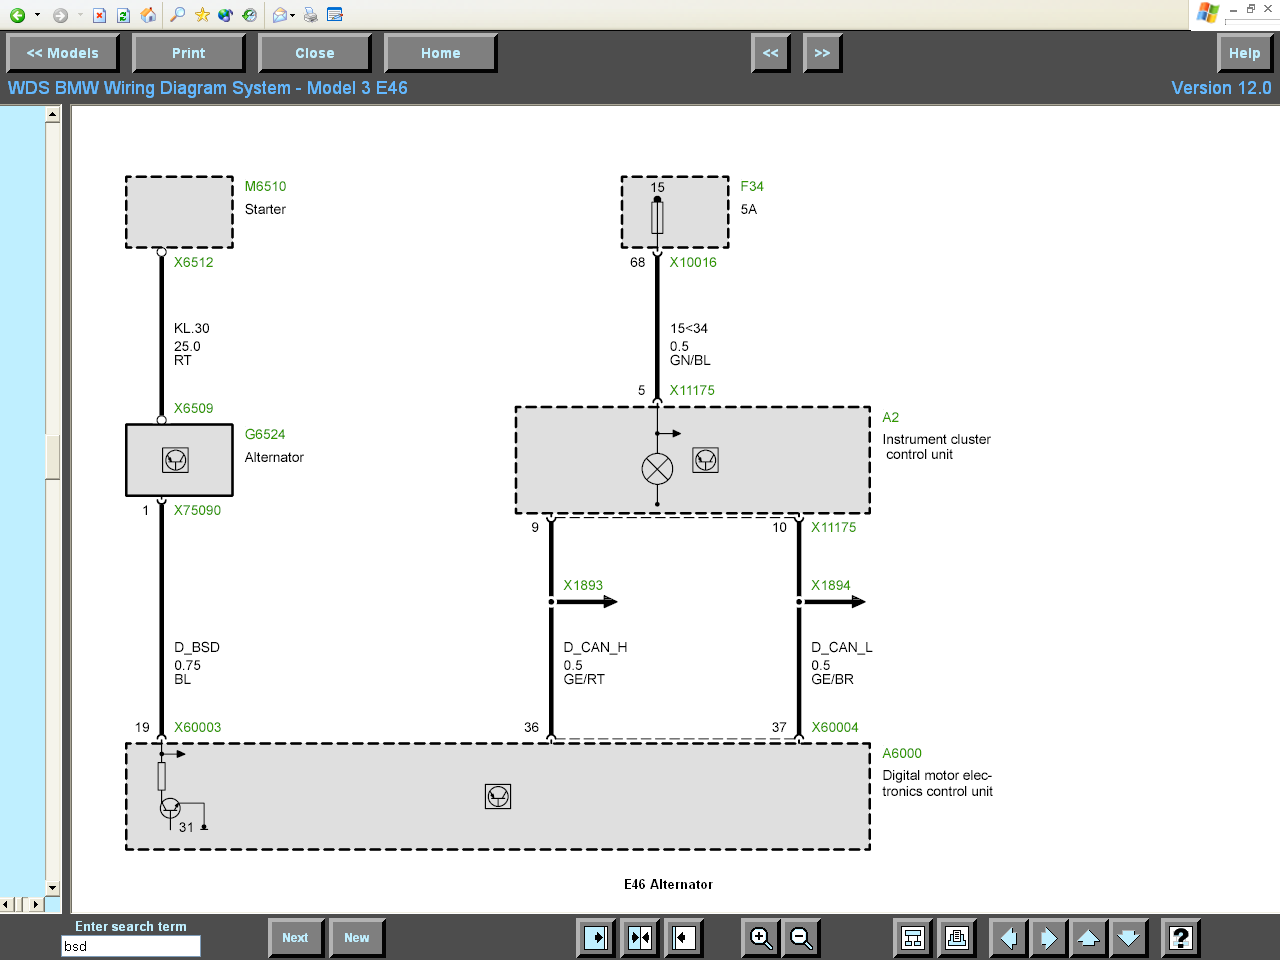Click the move-panel-right arrow icon
This screenshot has height=960, width=1280.
(x=596, y=938)
